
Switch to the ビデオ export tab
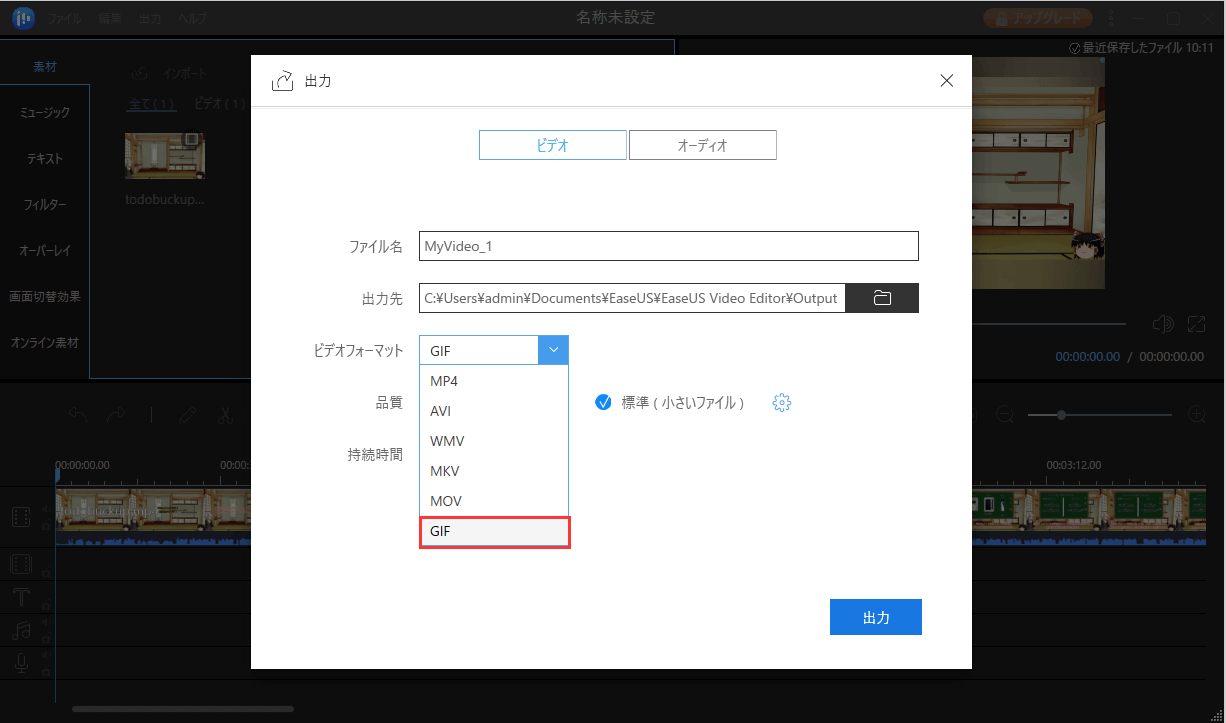point(553,145)
